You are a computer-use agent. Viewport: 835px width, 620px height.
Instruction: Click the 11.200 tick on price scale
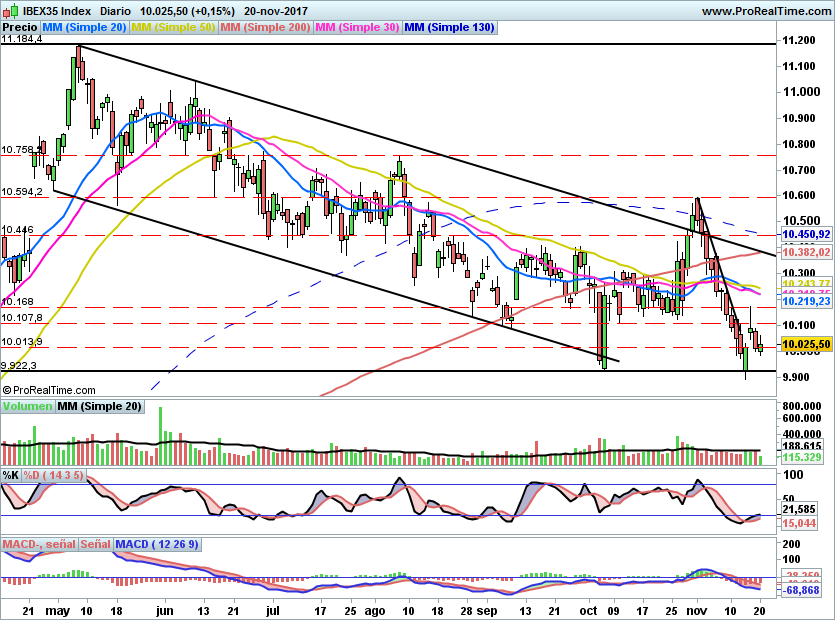[x=799, y=40]
